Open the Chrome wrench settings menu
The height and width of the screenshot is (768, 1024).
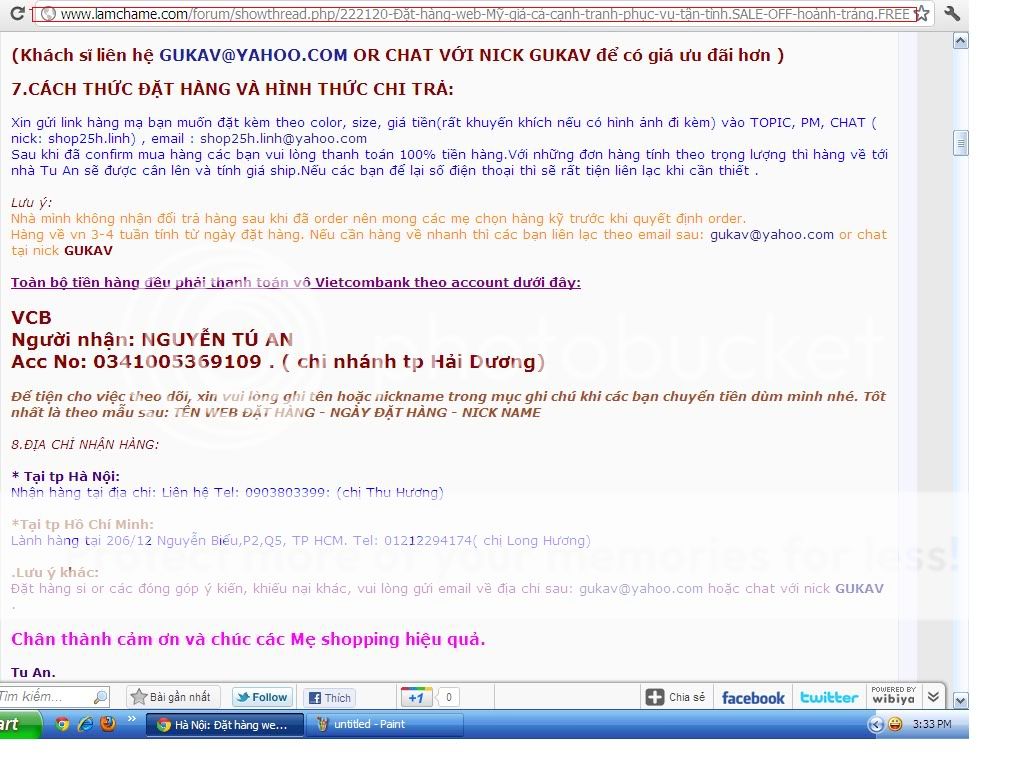pyautogui.click(x=952, y=13)
